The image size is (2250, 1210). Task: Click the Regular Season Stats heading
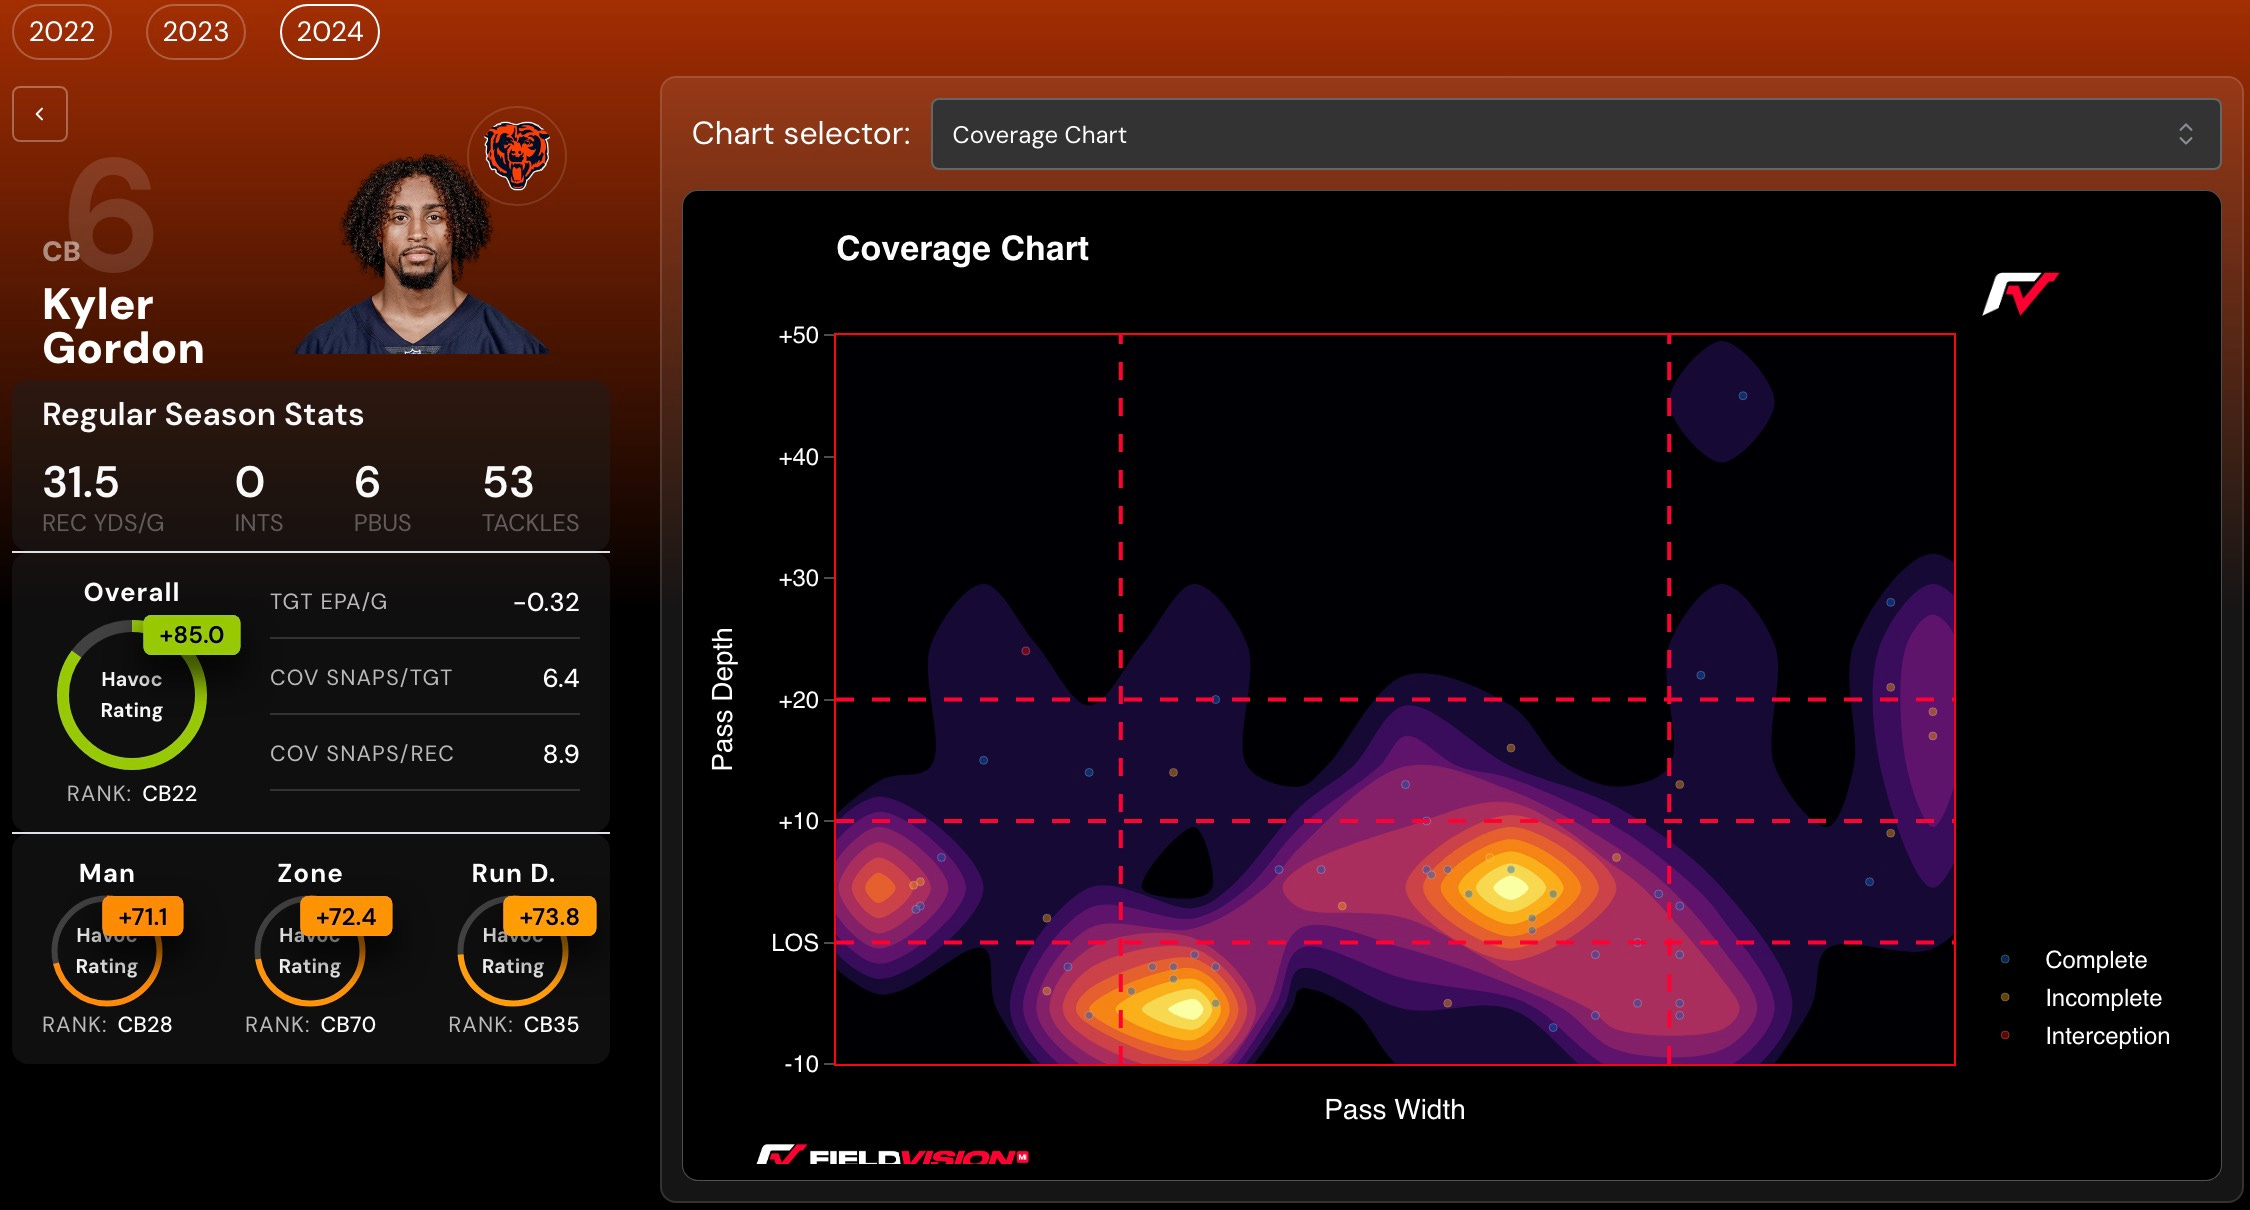(203, 414)
